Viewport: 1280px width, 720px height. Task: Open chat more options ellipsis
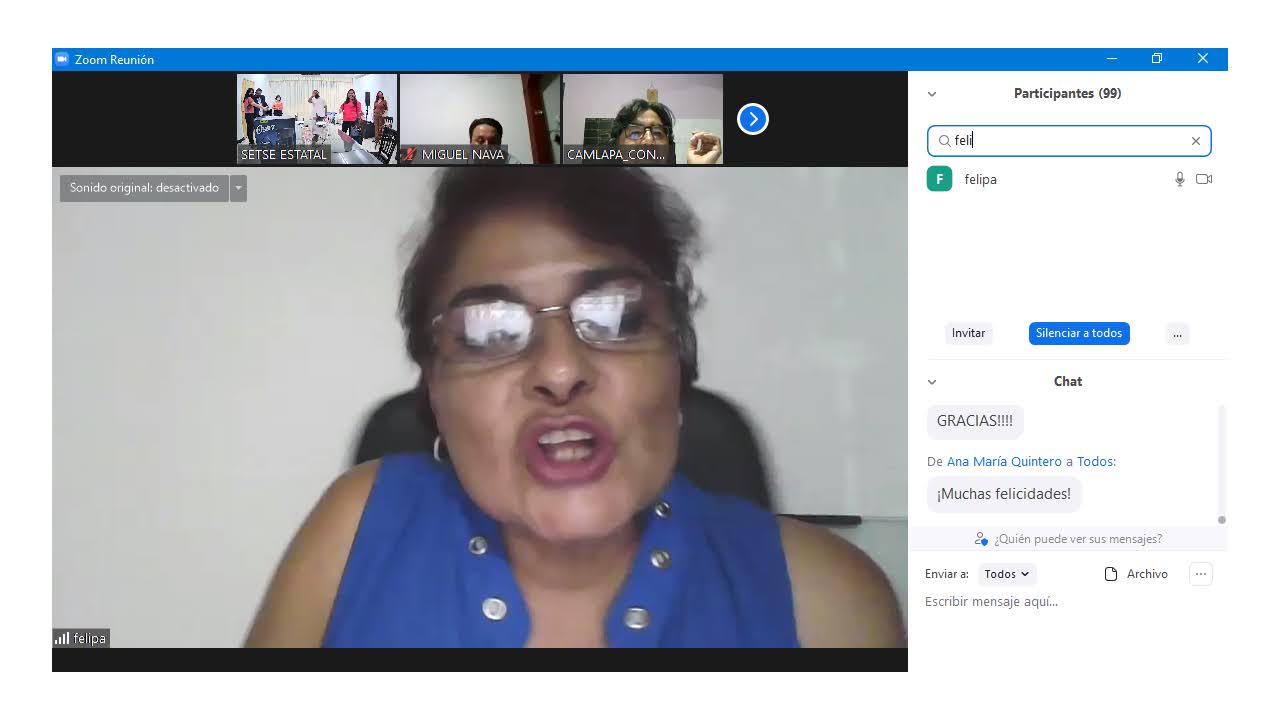point(1201,574)
